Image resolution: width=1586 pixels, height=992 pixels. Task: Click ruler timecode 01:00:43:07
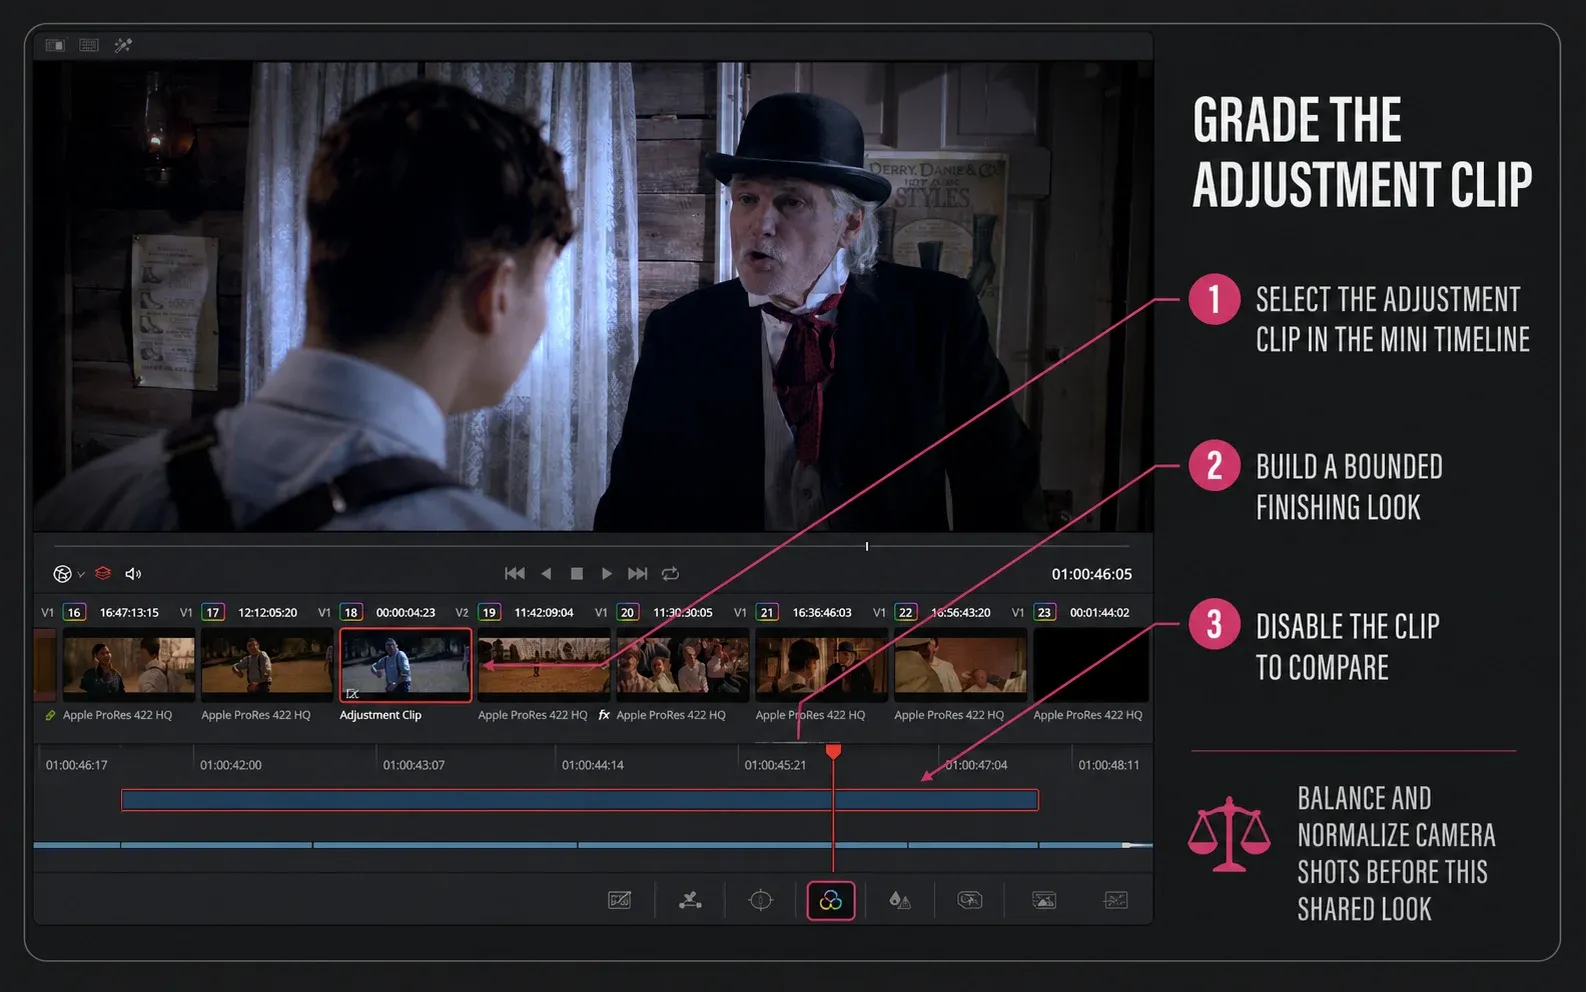click(414, 765)
